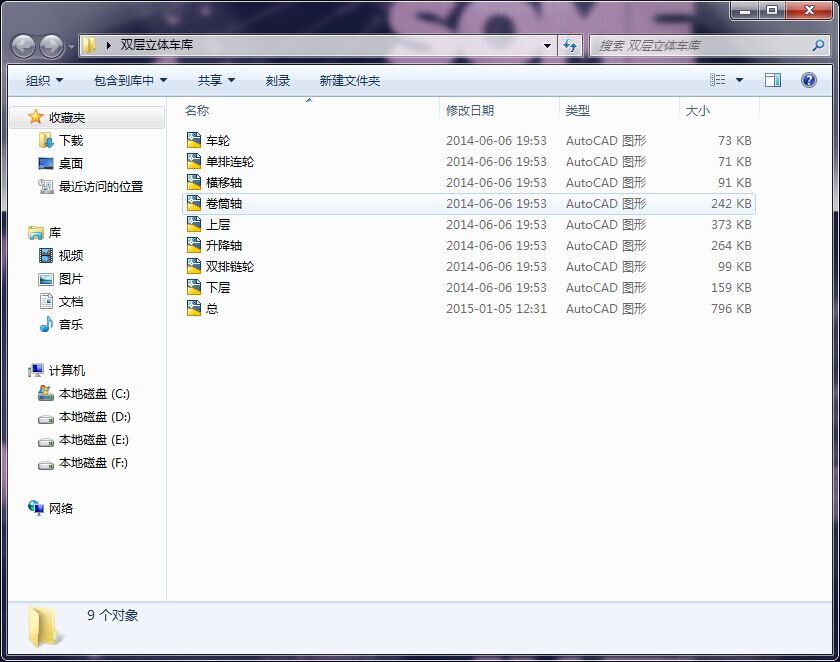Image resolution: width=840 pixels, height=662 pixels.
Task: Sort by the 大小 column header
Action: 719,110
